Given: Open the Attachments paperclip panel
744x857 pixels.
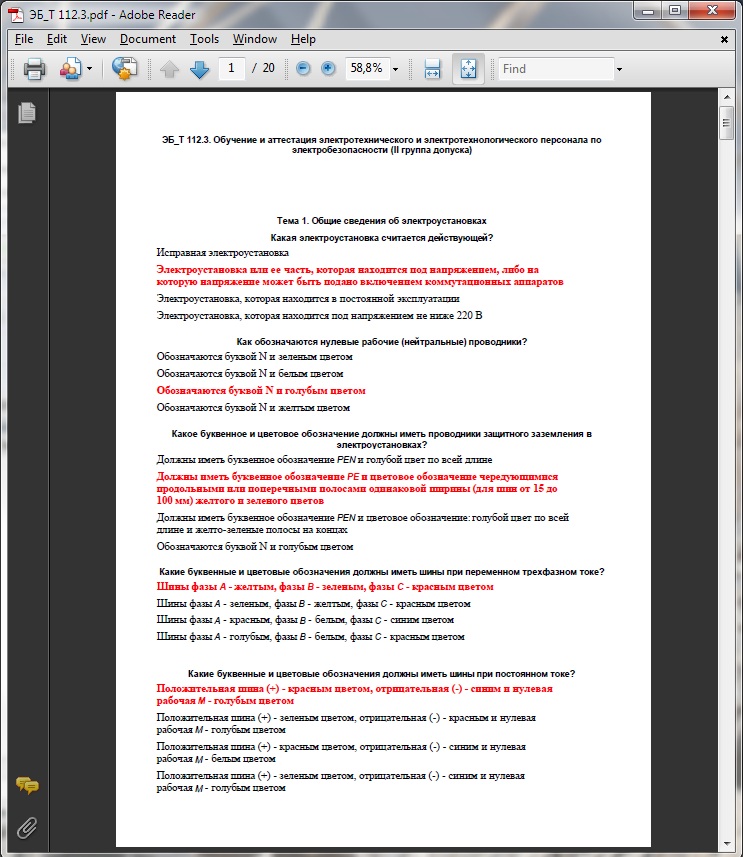Looking at the screenshot, I should [27, 826].
